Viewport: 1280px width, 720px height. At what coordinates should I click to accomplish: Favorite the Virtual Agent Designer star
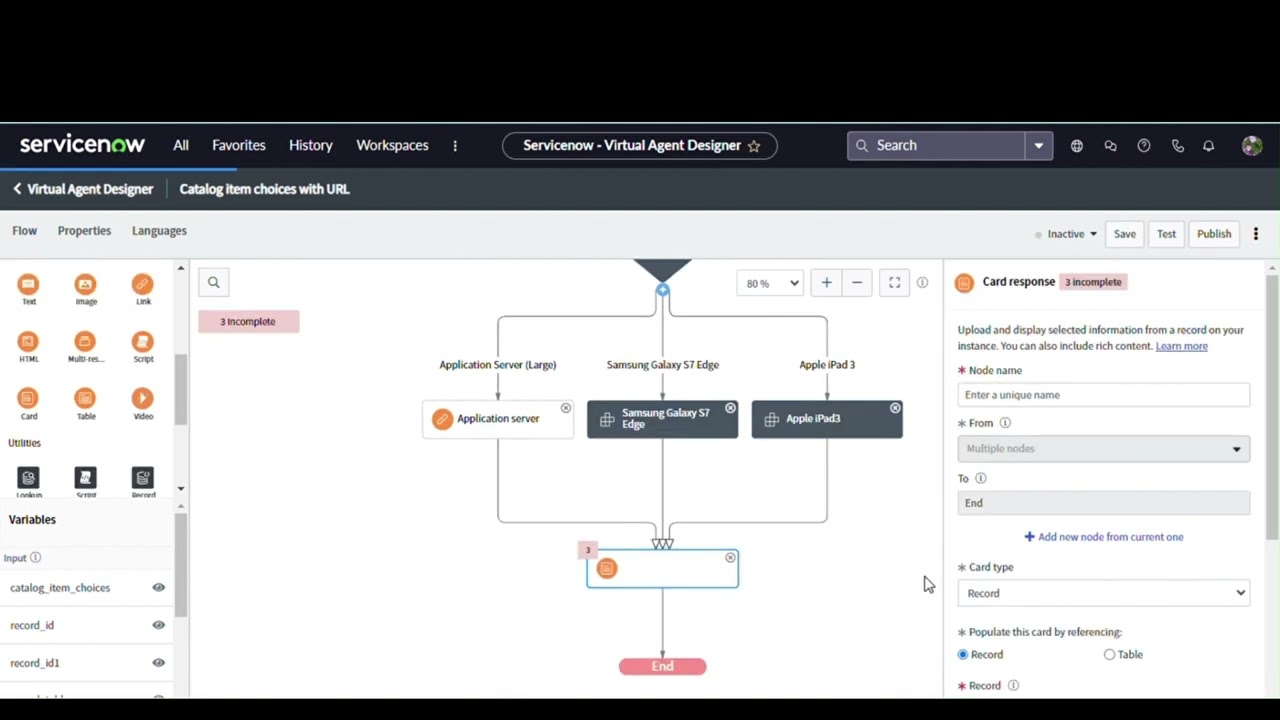tap(754, 146)
